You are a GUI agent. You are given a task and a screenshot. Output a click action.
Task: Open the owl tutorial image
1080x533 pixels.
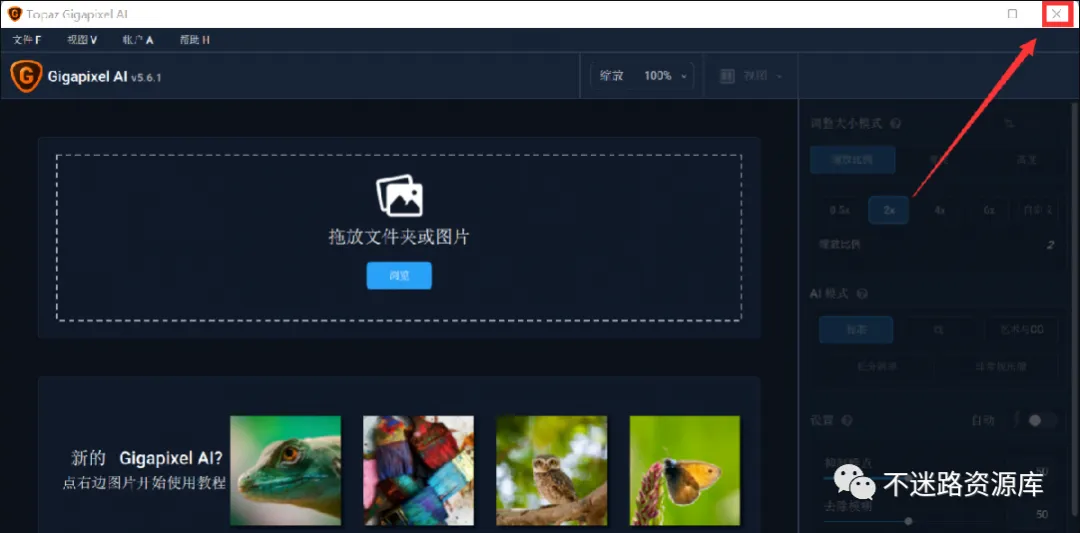tap(552, 470)
